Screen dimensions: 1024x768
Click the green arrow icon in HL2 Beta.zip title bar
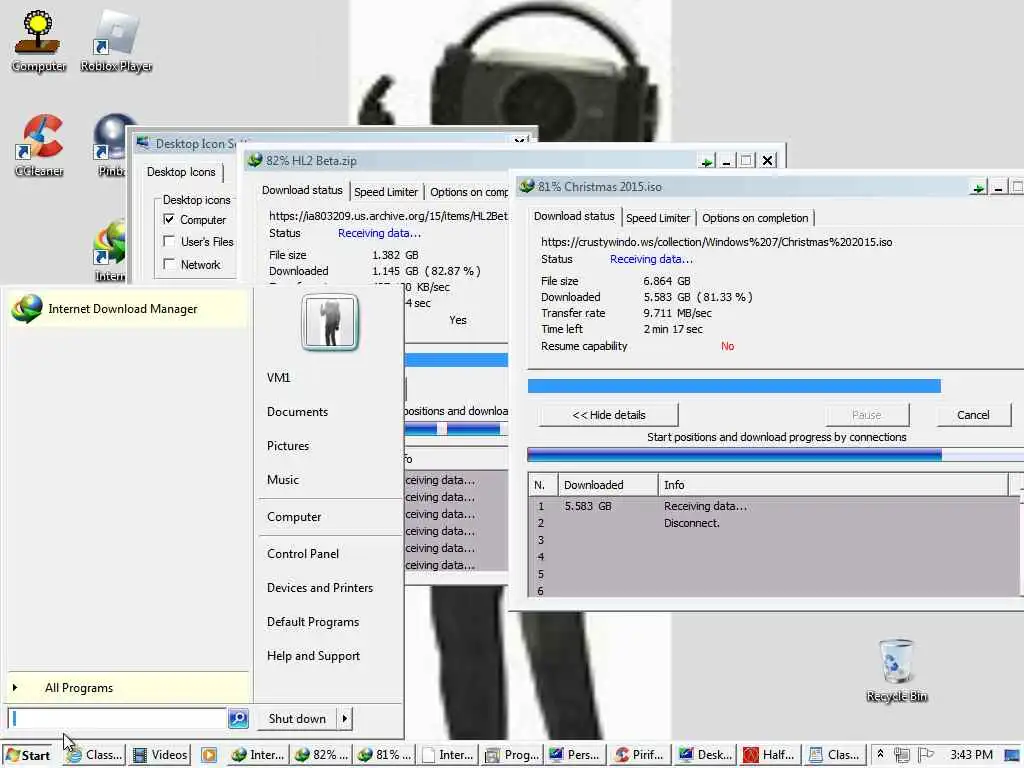point(706,161)
